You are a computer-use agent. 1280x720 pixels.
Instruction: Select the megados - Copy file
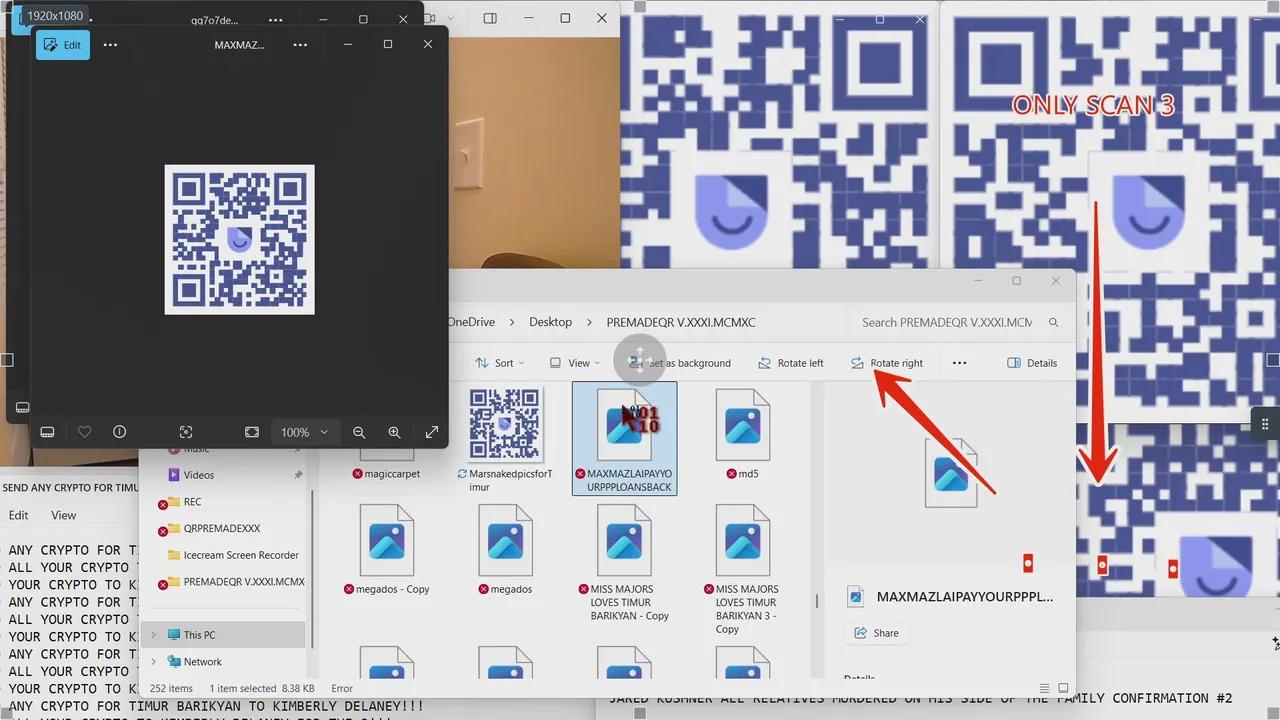click(x=386, y=549)
